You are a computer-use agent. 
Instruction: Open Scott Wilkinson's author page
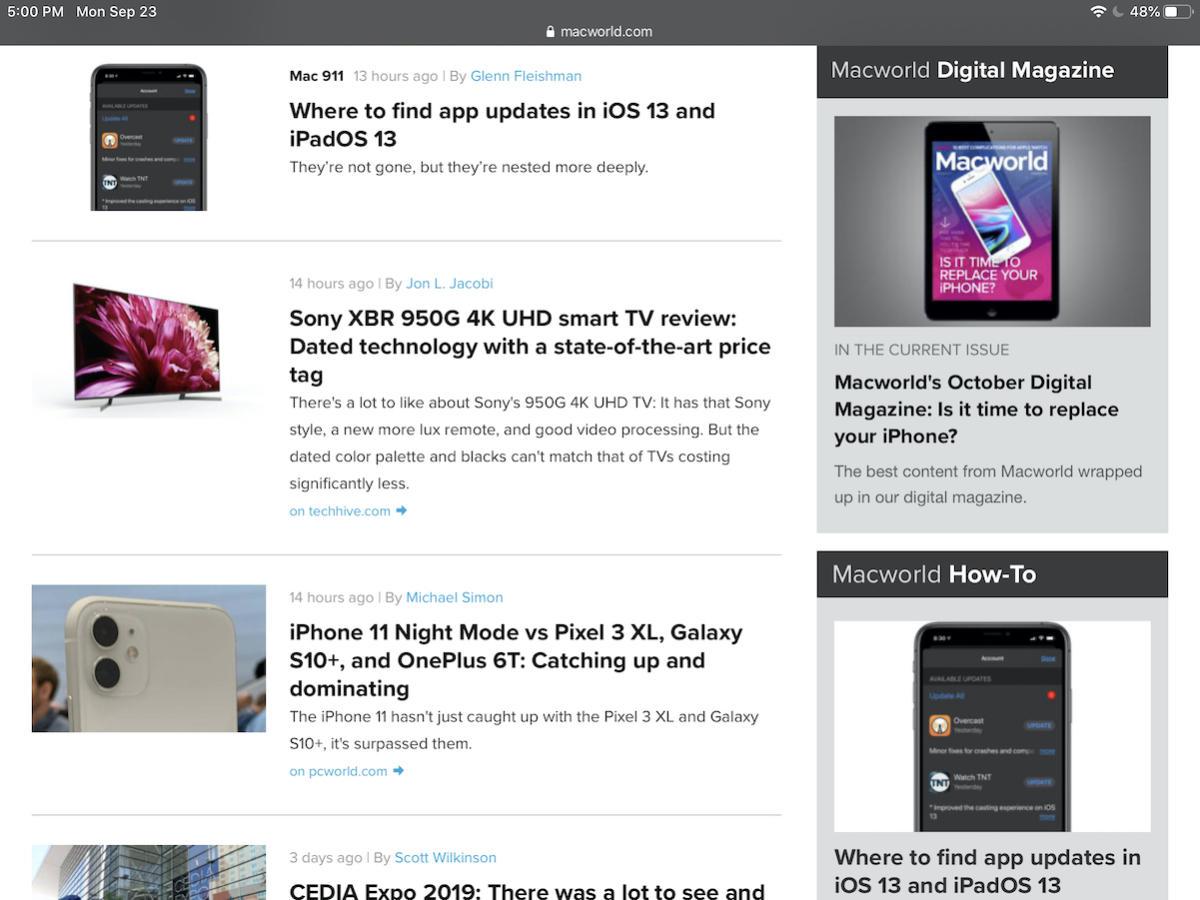[x=445, y=858]
